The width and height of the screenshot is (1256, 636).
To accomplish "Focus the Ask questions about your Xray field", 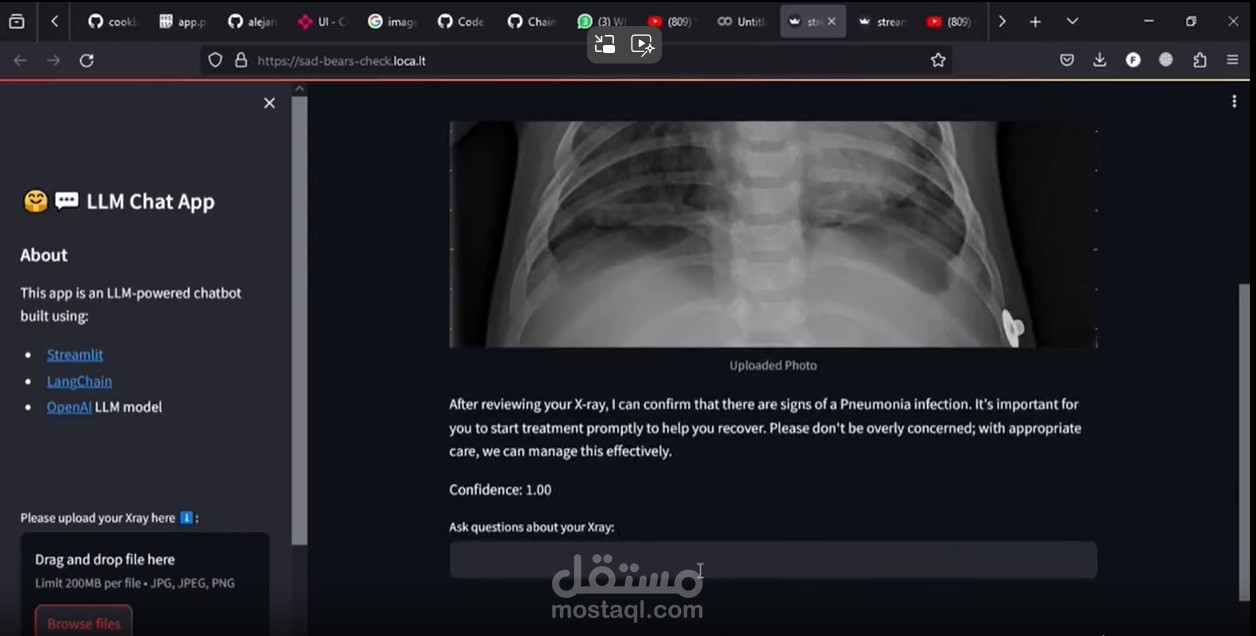I will click(x=773, y=560).
